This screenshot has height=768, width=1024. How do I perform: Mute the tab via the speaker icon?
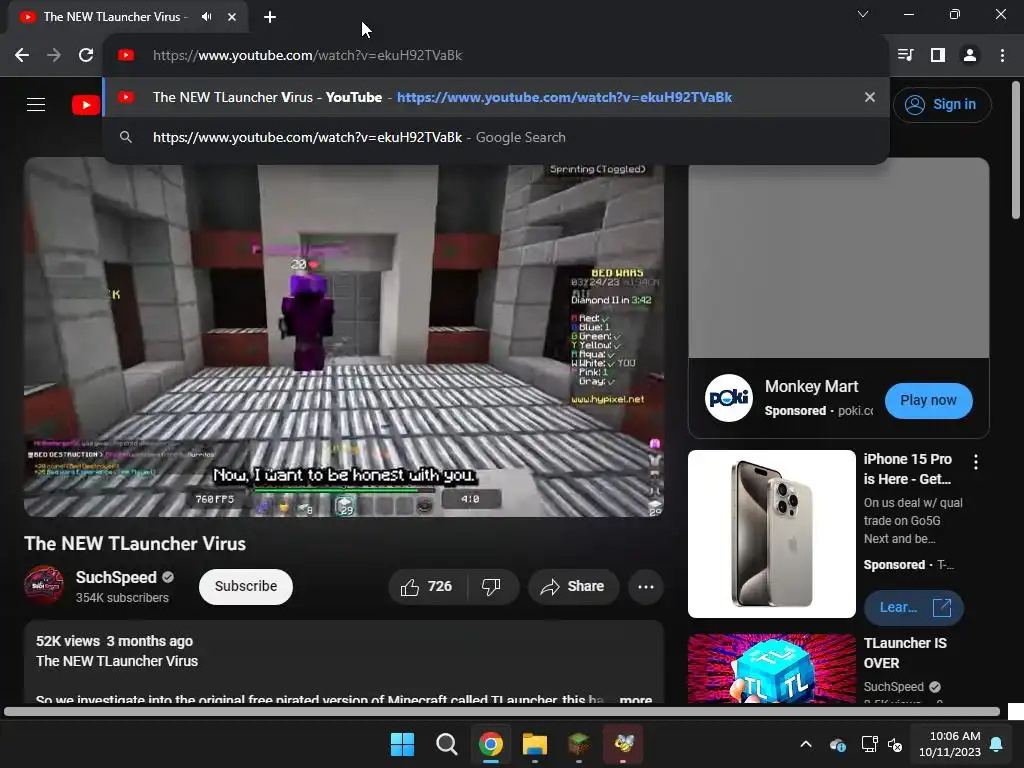(206, 17)
